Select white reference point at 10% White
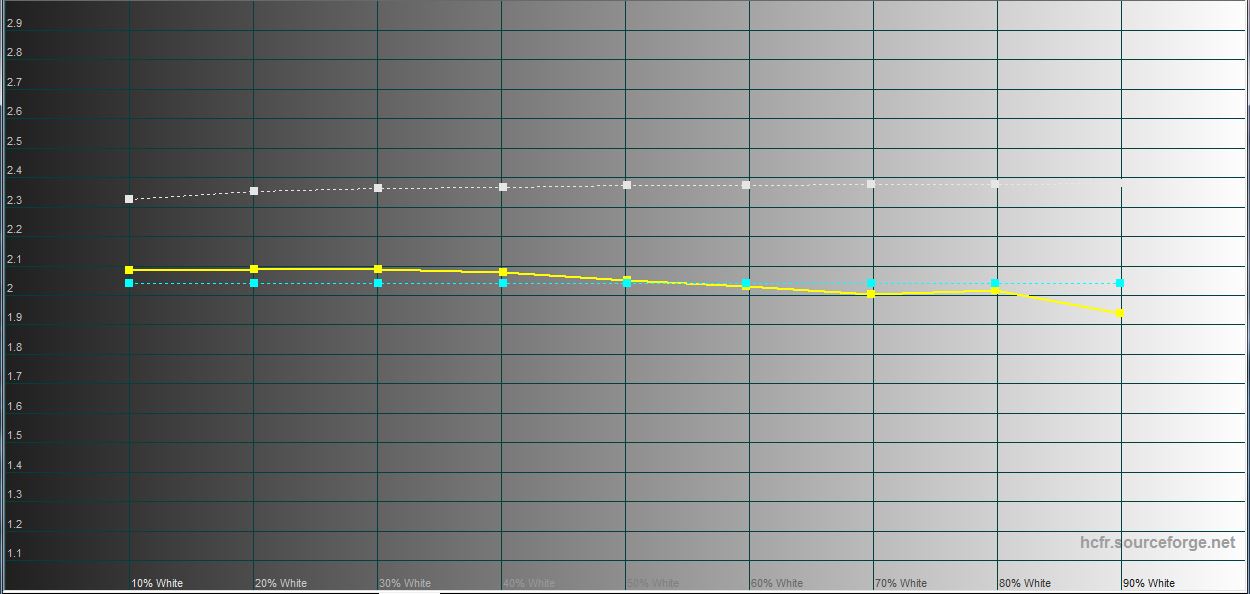This screenshot has width=1250, height=594. [x=129, y=199]
